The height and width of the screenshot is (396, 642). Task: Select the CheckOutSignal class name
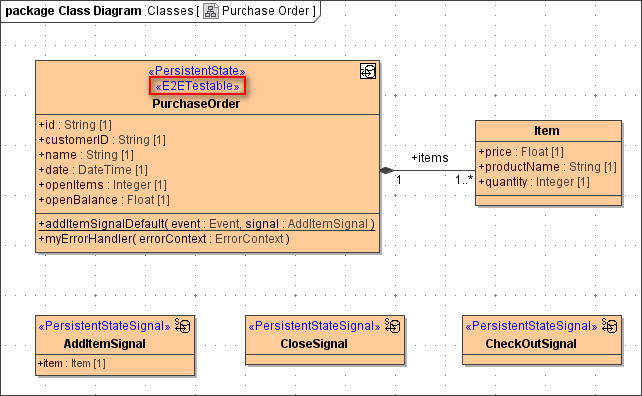click(x=531, y=344)
